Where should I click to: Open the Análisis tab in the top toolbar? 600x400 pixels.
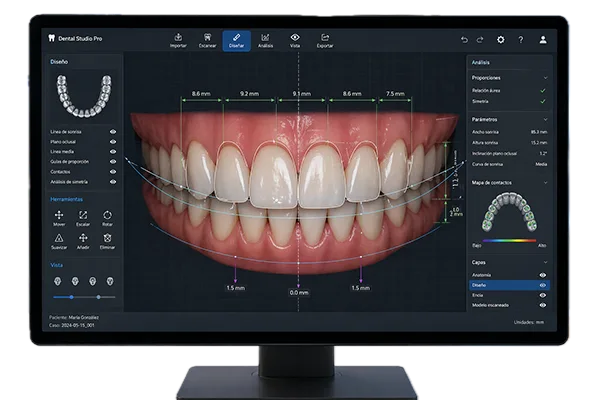coord(265,41)
